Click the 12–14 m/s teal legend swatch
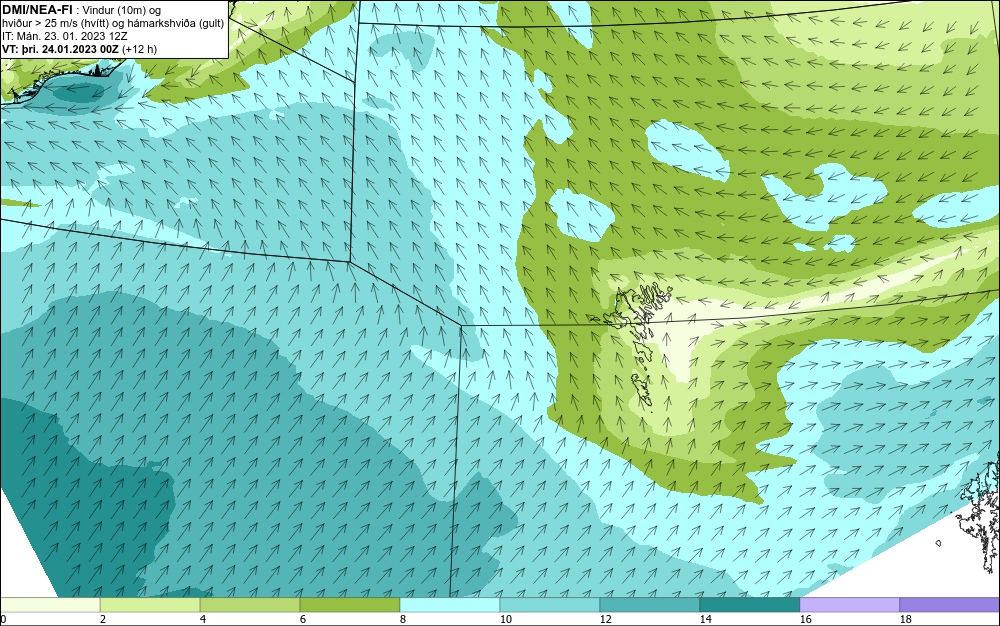 pyautogui.click(x=650, y=604)
